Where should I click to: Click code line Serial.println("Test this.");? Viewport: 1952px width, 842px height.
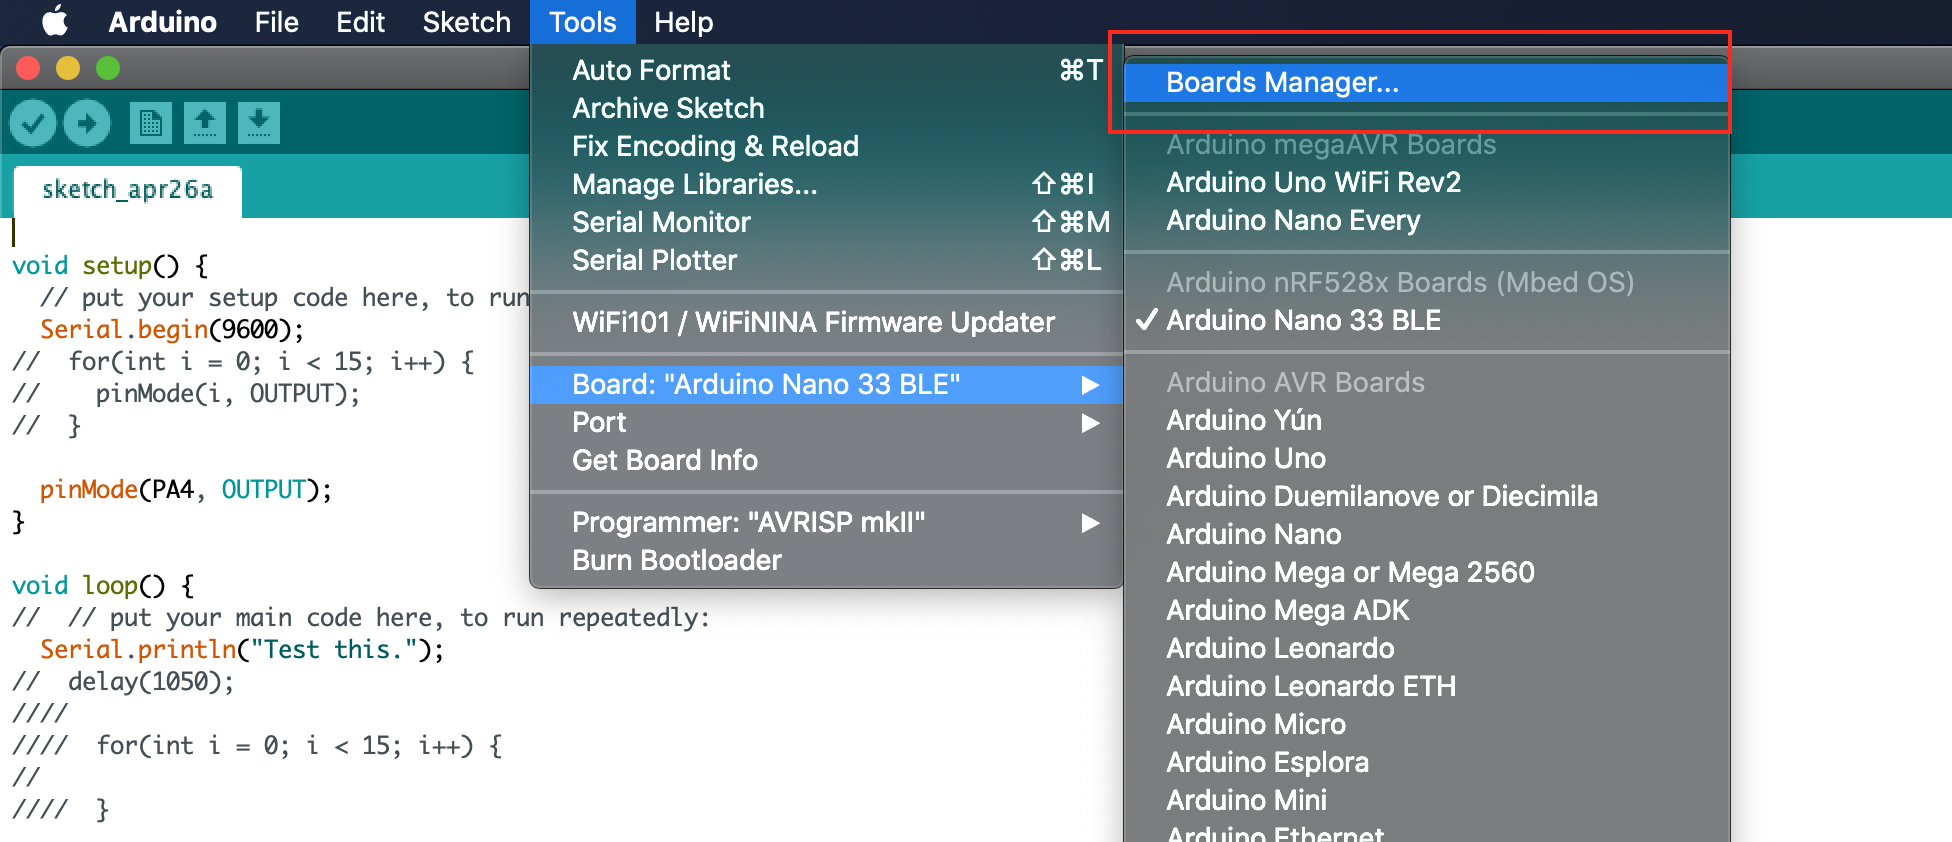[242, 649]
